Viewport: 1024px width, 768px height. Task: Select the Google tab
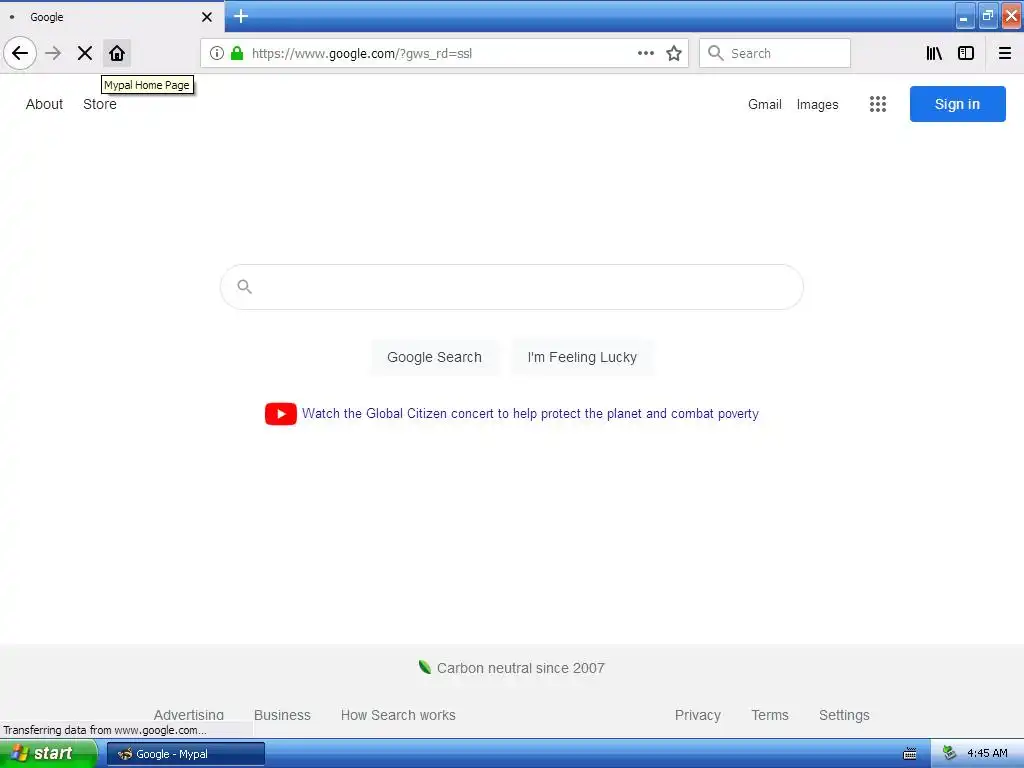tap(112, 17)
